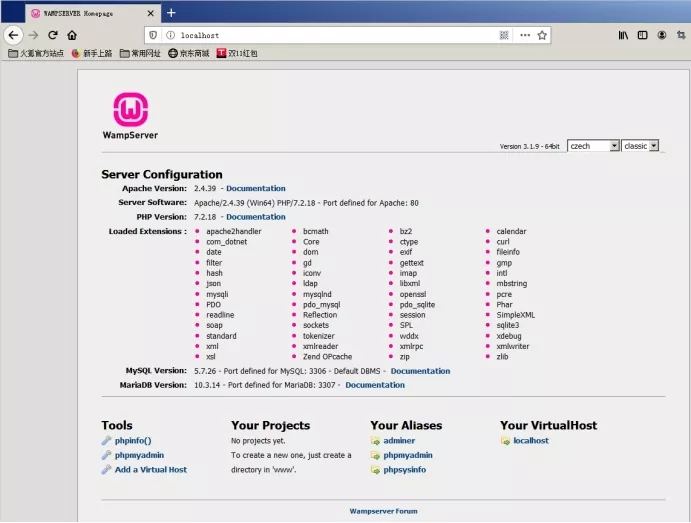This screenshot has width=691, height=523.
Task: Open the adminer alias link
Action: 399,441
